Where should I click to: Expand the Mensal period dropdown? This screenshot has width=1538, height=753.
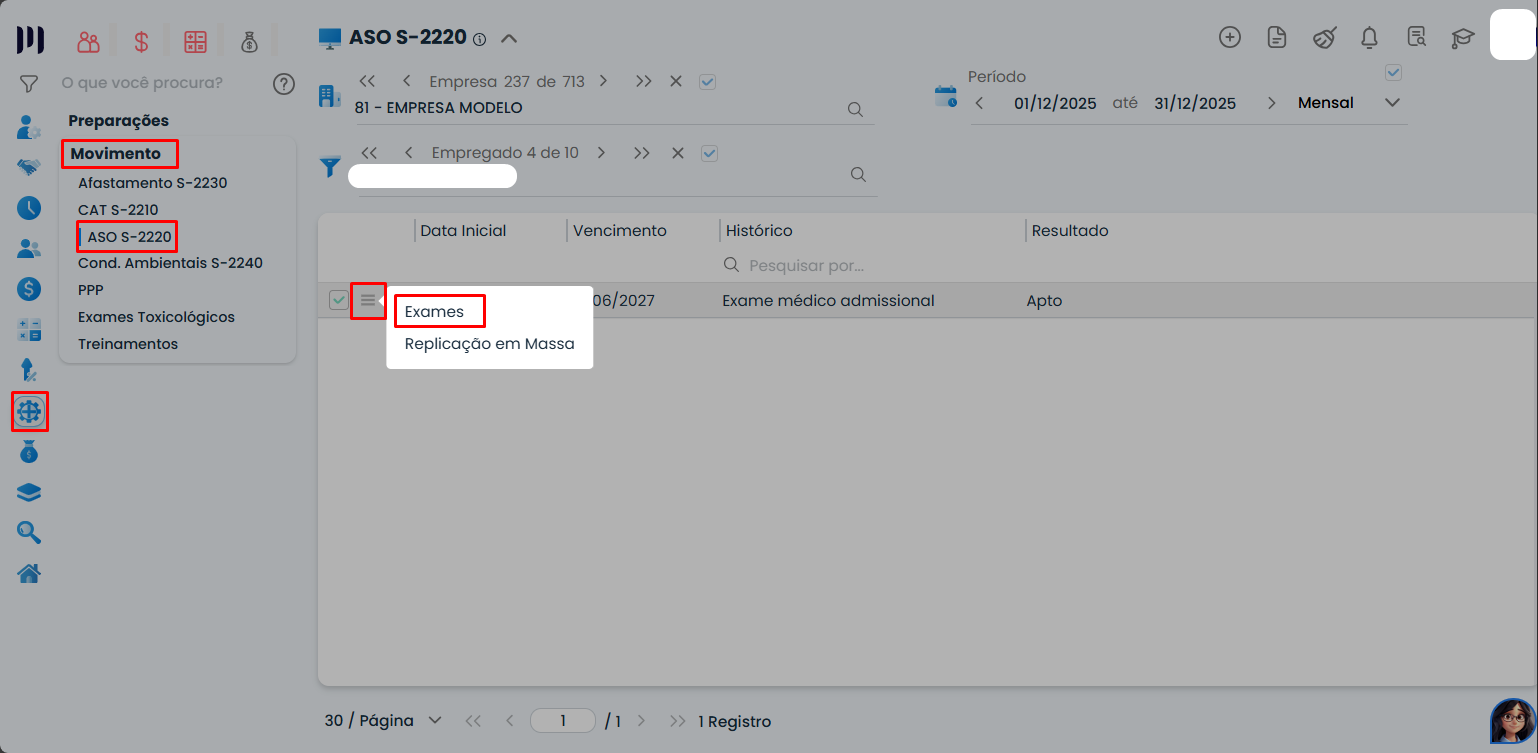click(x=1392, y=103)
